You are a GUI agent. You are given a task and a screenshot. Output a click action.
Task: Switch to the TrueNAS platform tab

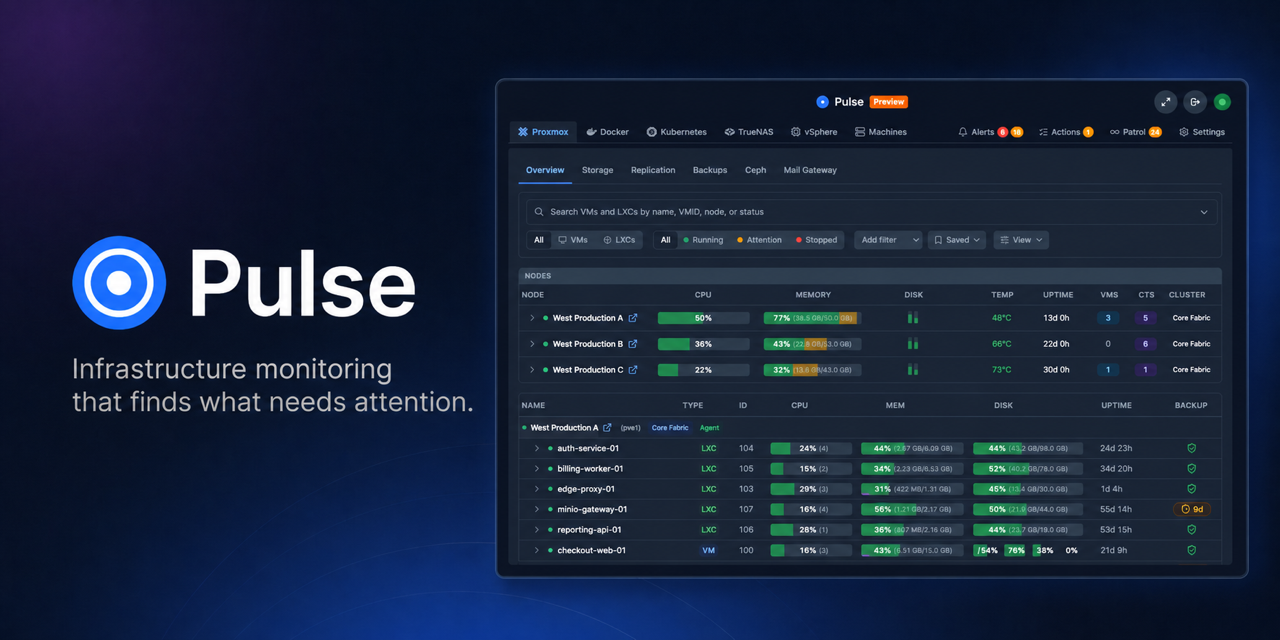click(x=749, y=132)
